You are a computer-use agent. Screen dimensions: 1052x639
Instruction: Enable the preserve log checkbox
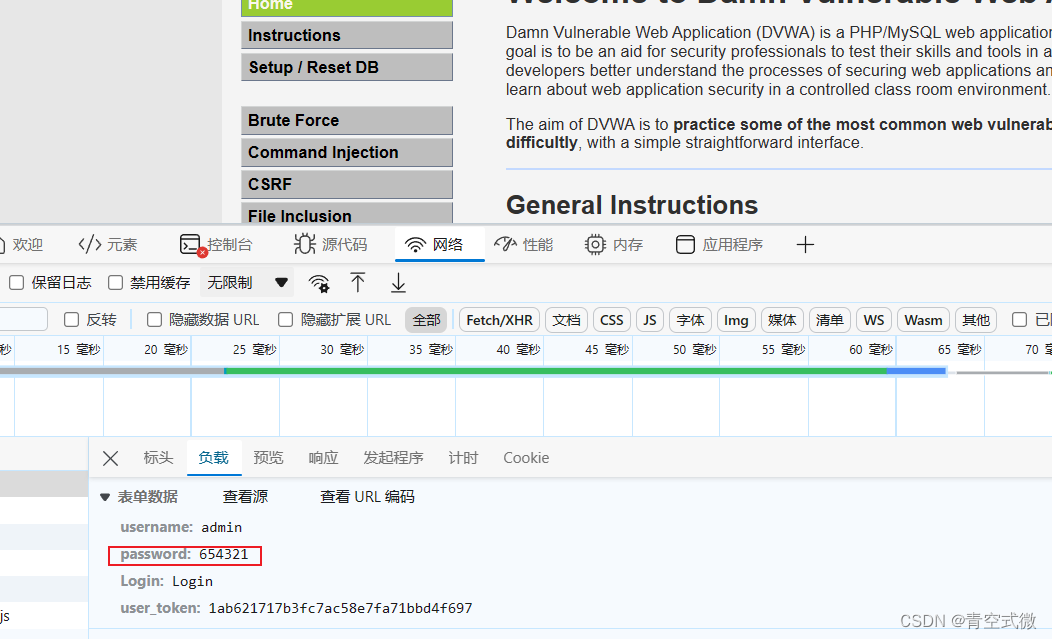point(17,283)
